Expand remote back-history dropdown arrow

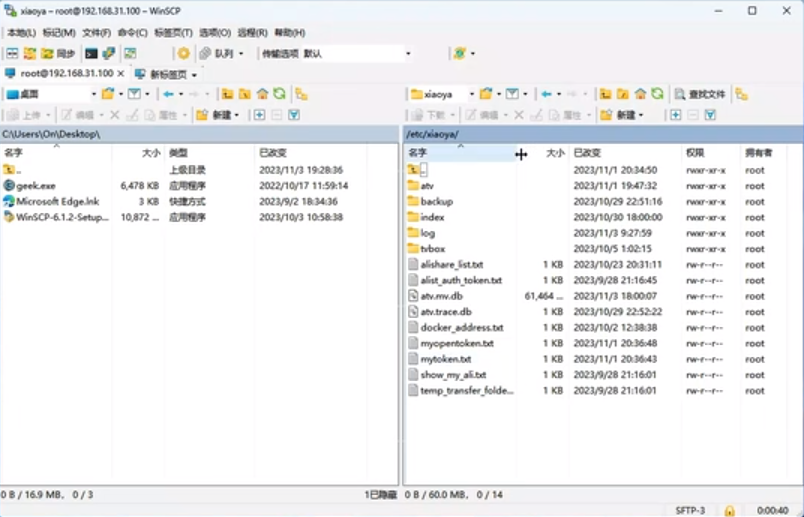point(559,94)
